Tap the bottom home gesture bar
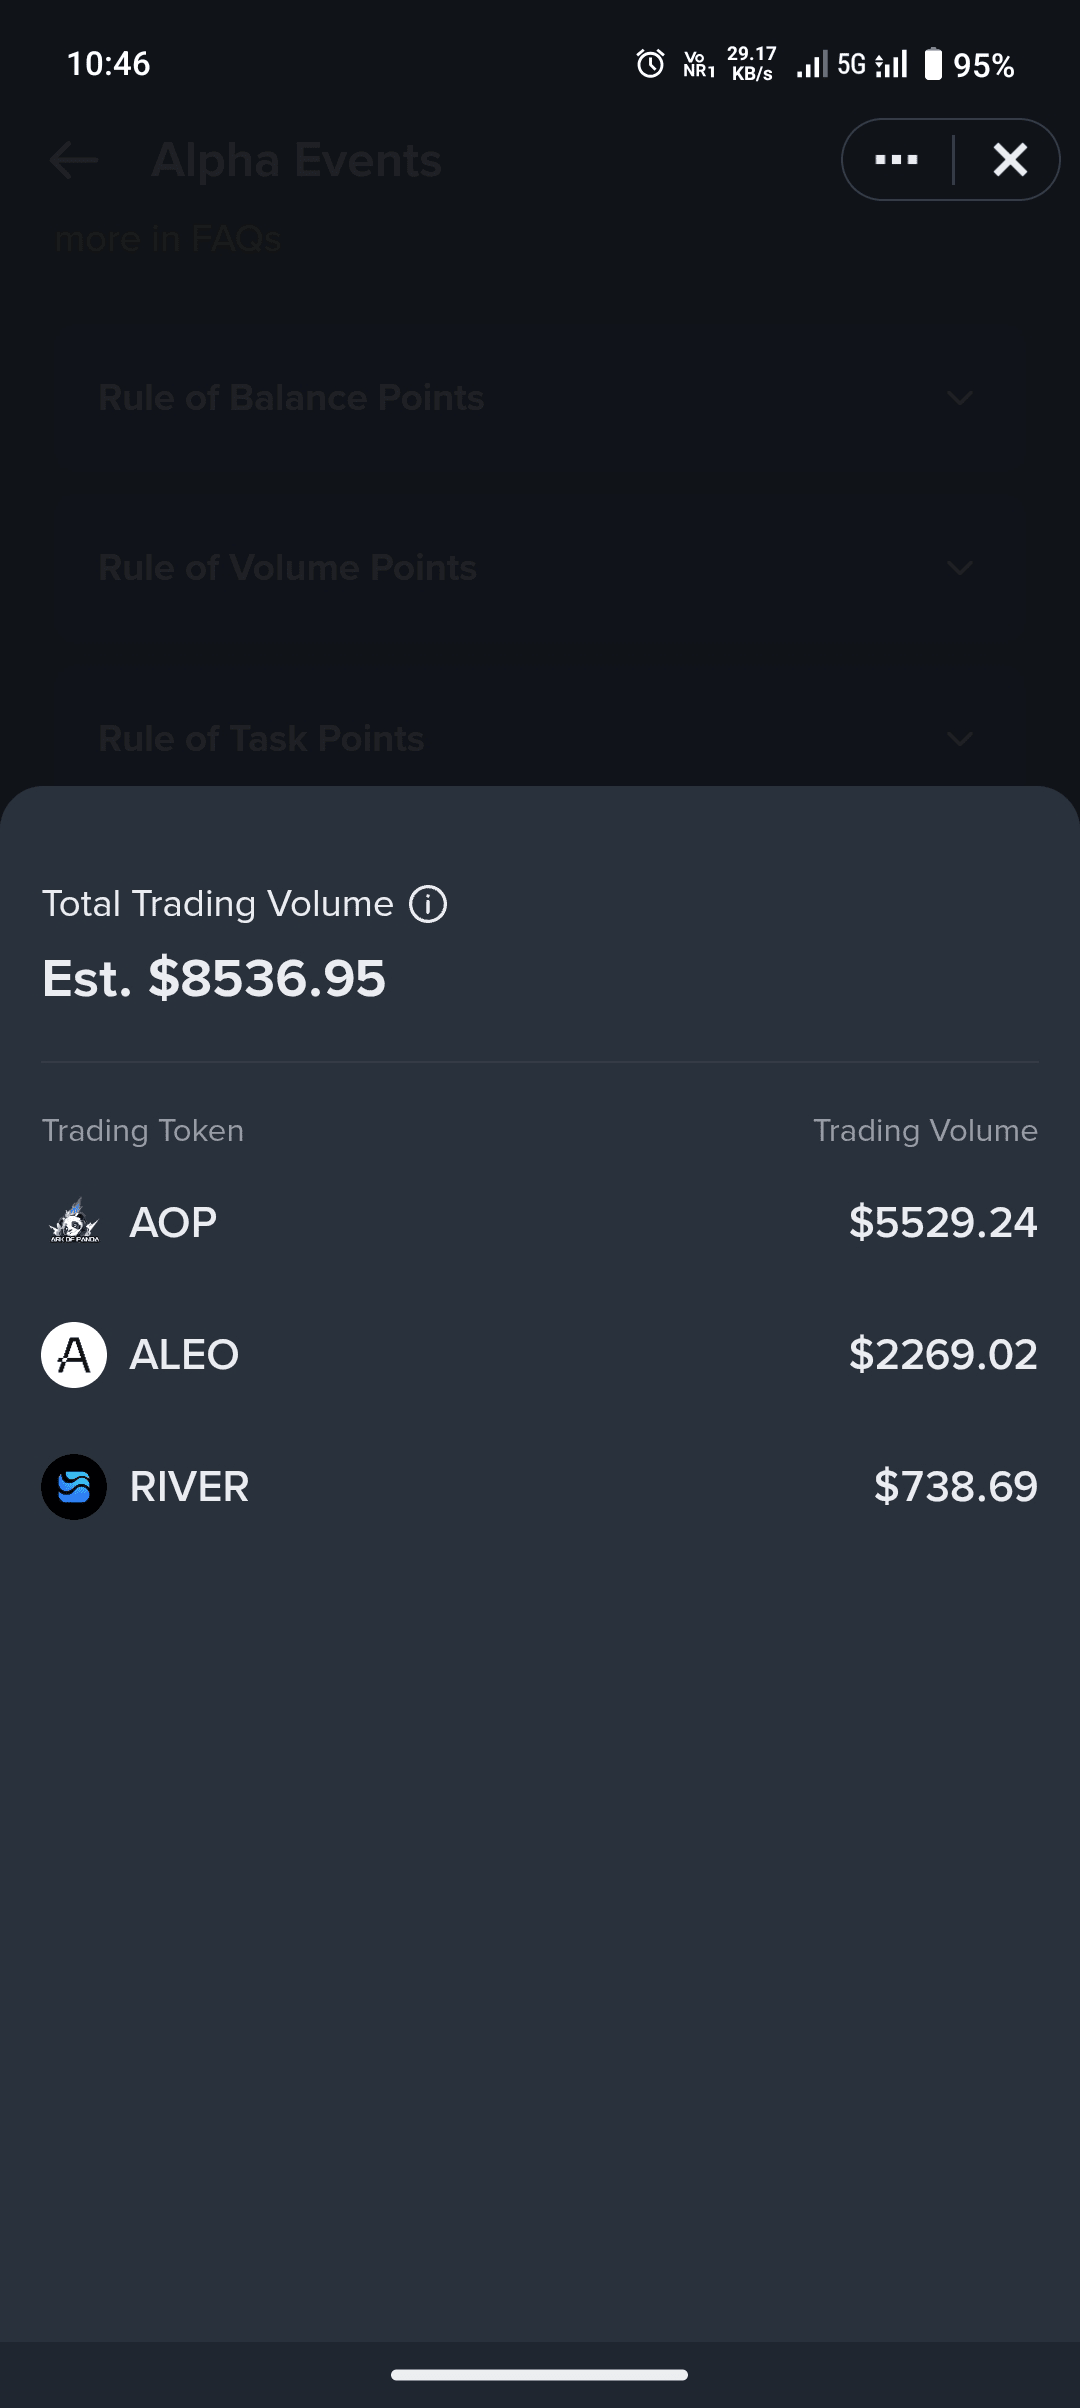The image size is (1080, 2408). click(x=540, y=2375)
